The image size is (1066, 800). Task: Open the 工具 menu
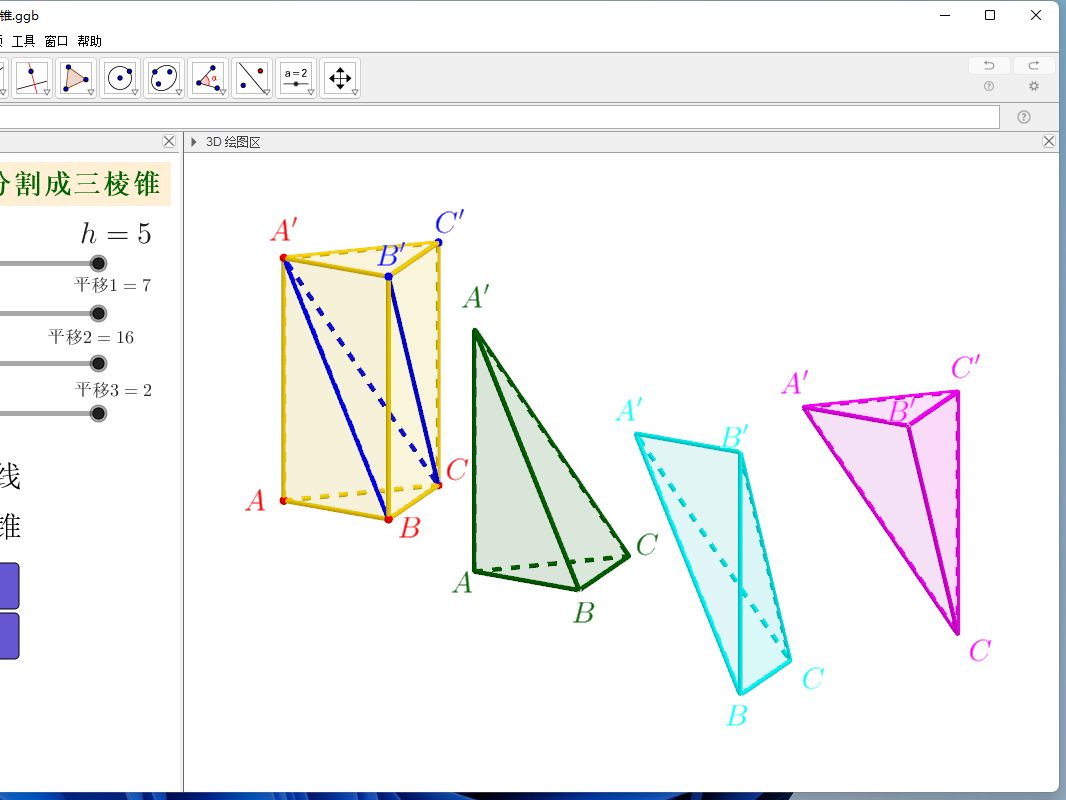point(23,41)
